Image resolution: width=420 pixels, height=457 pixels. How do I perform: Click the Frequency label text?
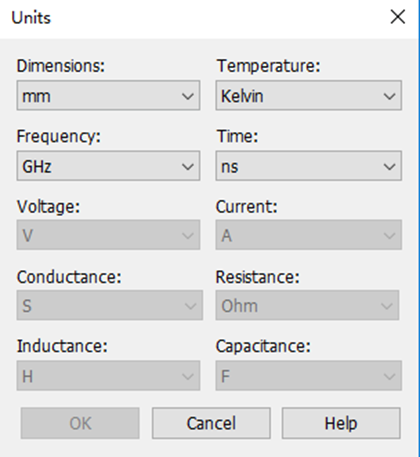pyautogui.click(x=59, y=136)
